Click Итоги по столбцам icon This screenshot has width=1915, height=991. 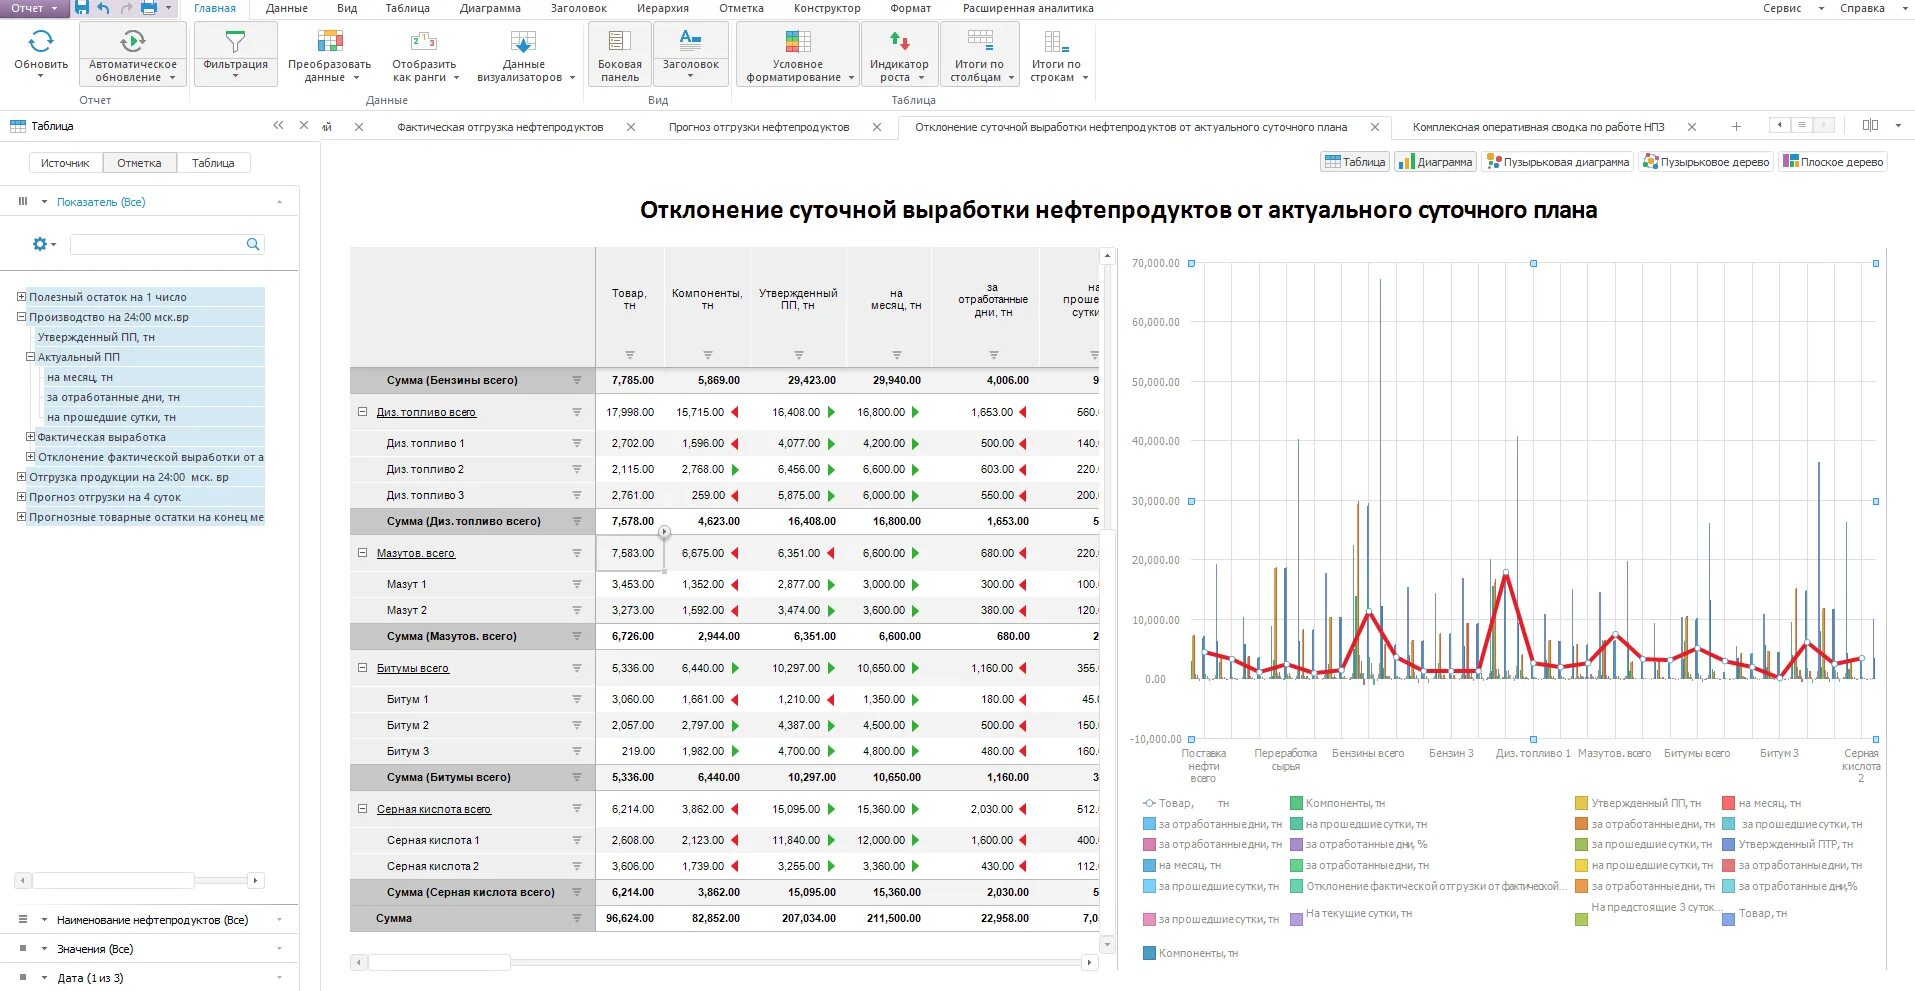coord(980,41)
